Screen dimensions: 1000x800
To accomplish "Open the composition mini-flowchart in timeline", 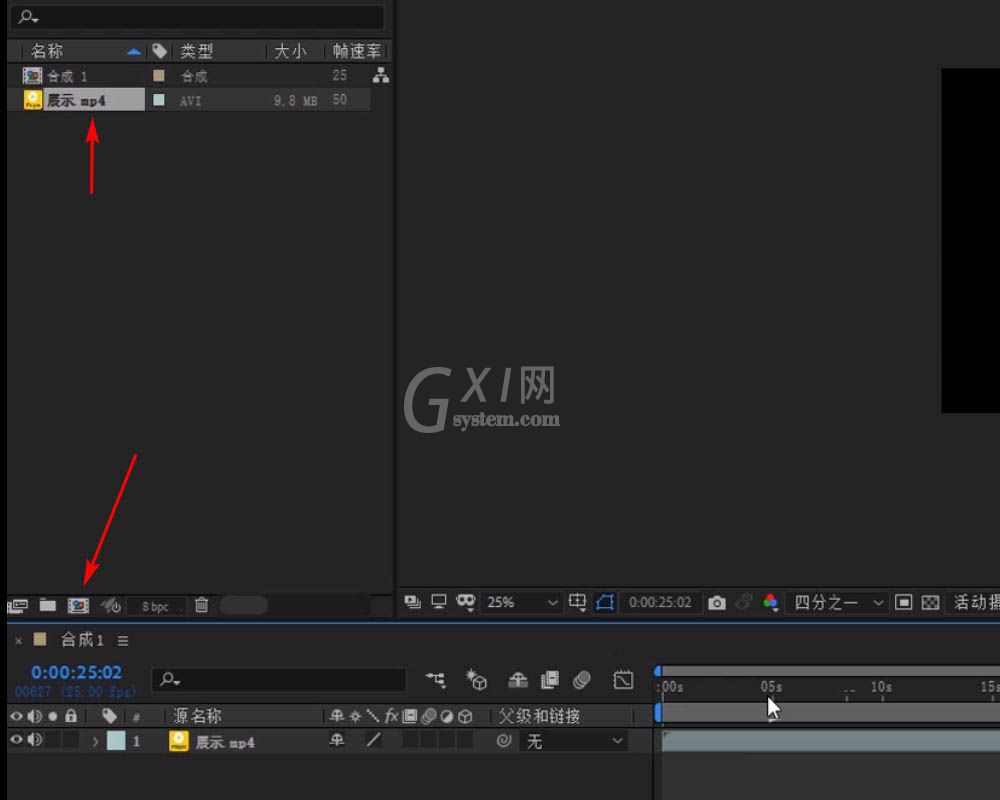I will (x=436, y=680).
